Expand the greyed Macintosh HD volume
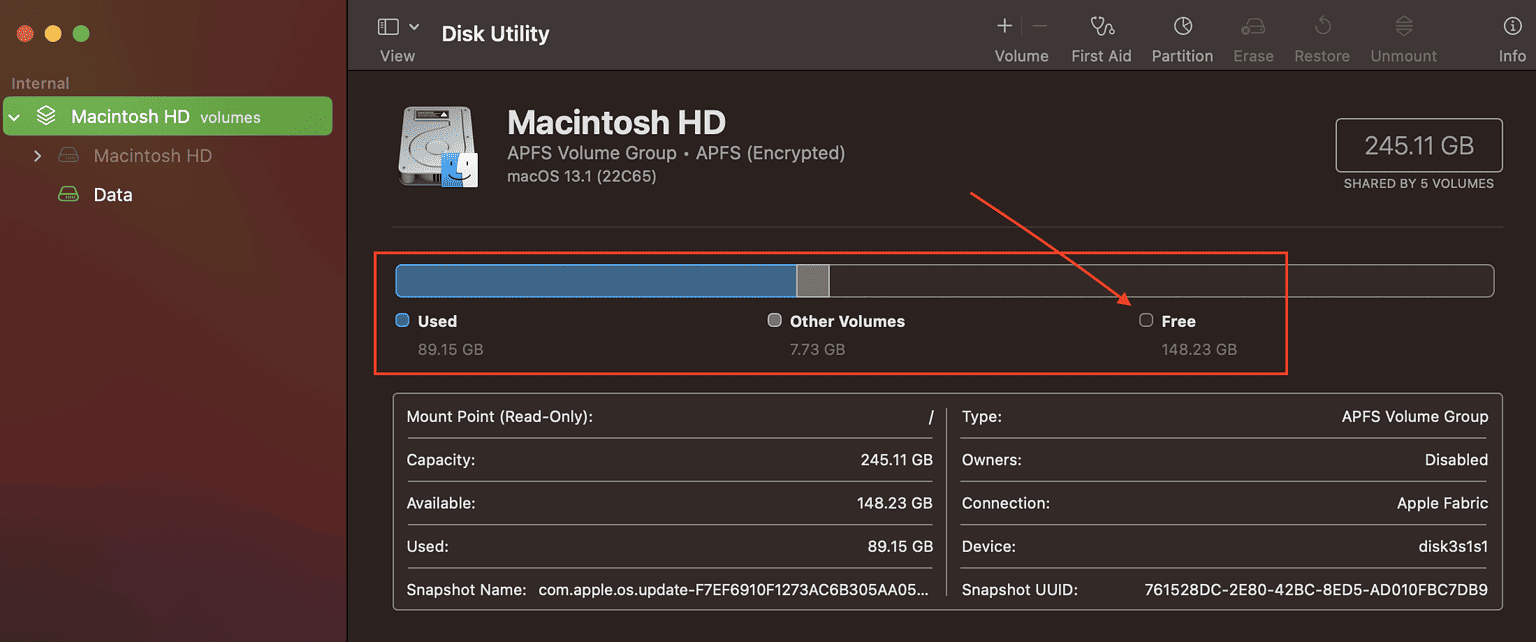1536x642 pixels. click(x=37, y=156)
